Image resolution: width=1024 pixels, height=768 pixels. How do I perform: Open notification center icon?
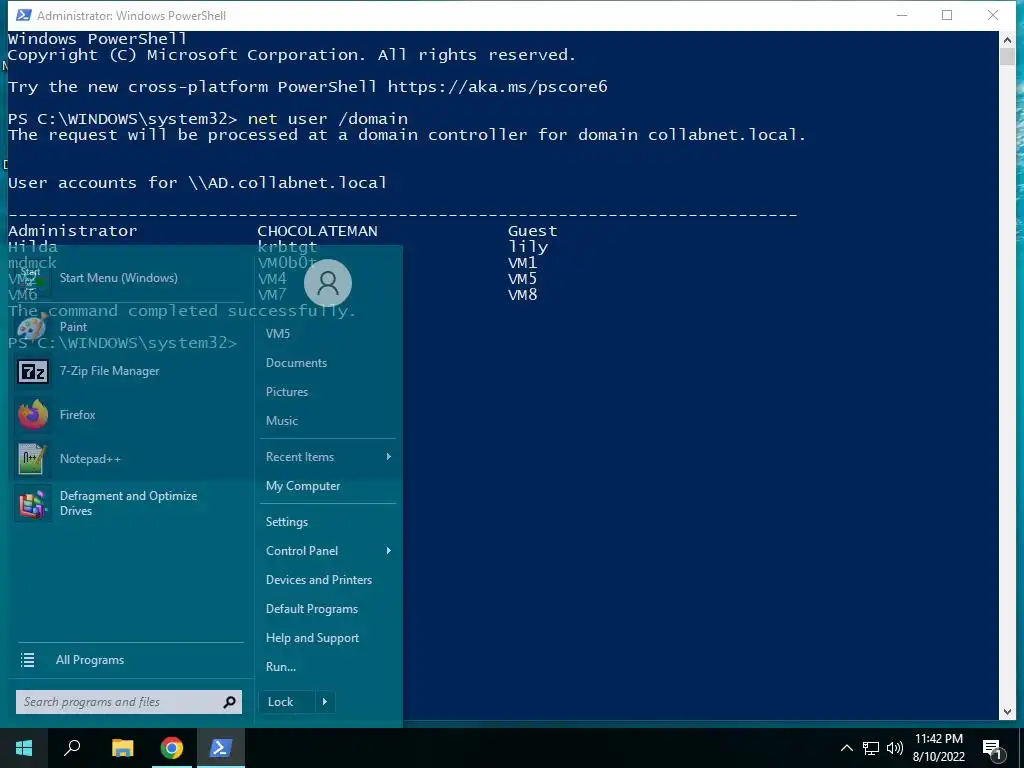(993, 748)
